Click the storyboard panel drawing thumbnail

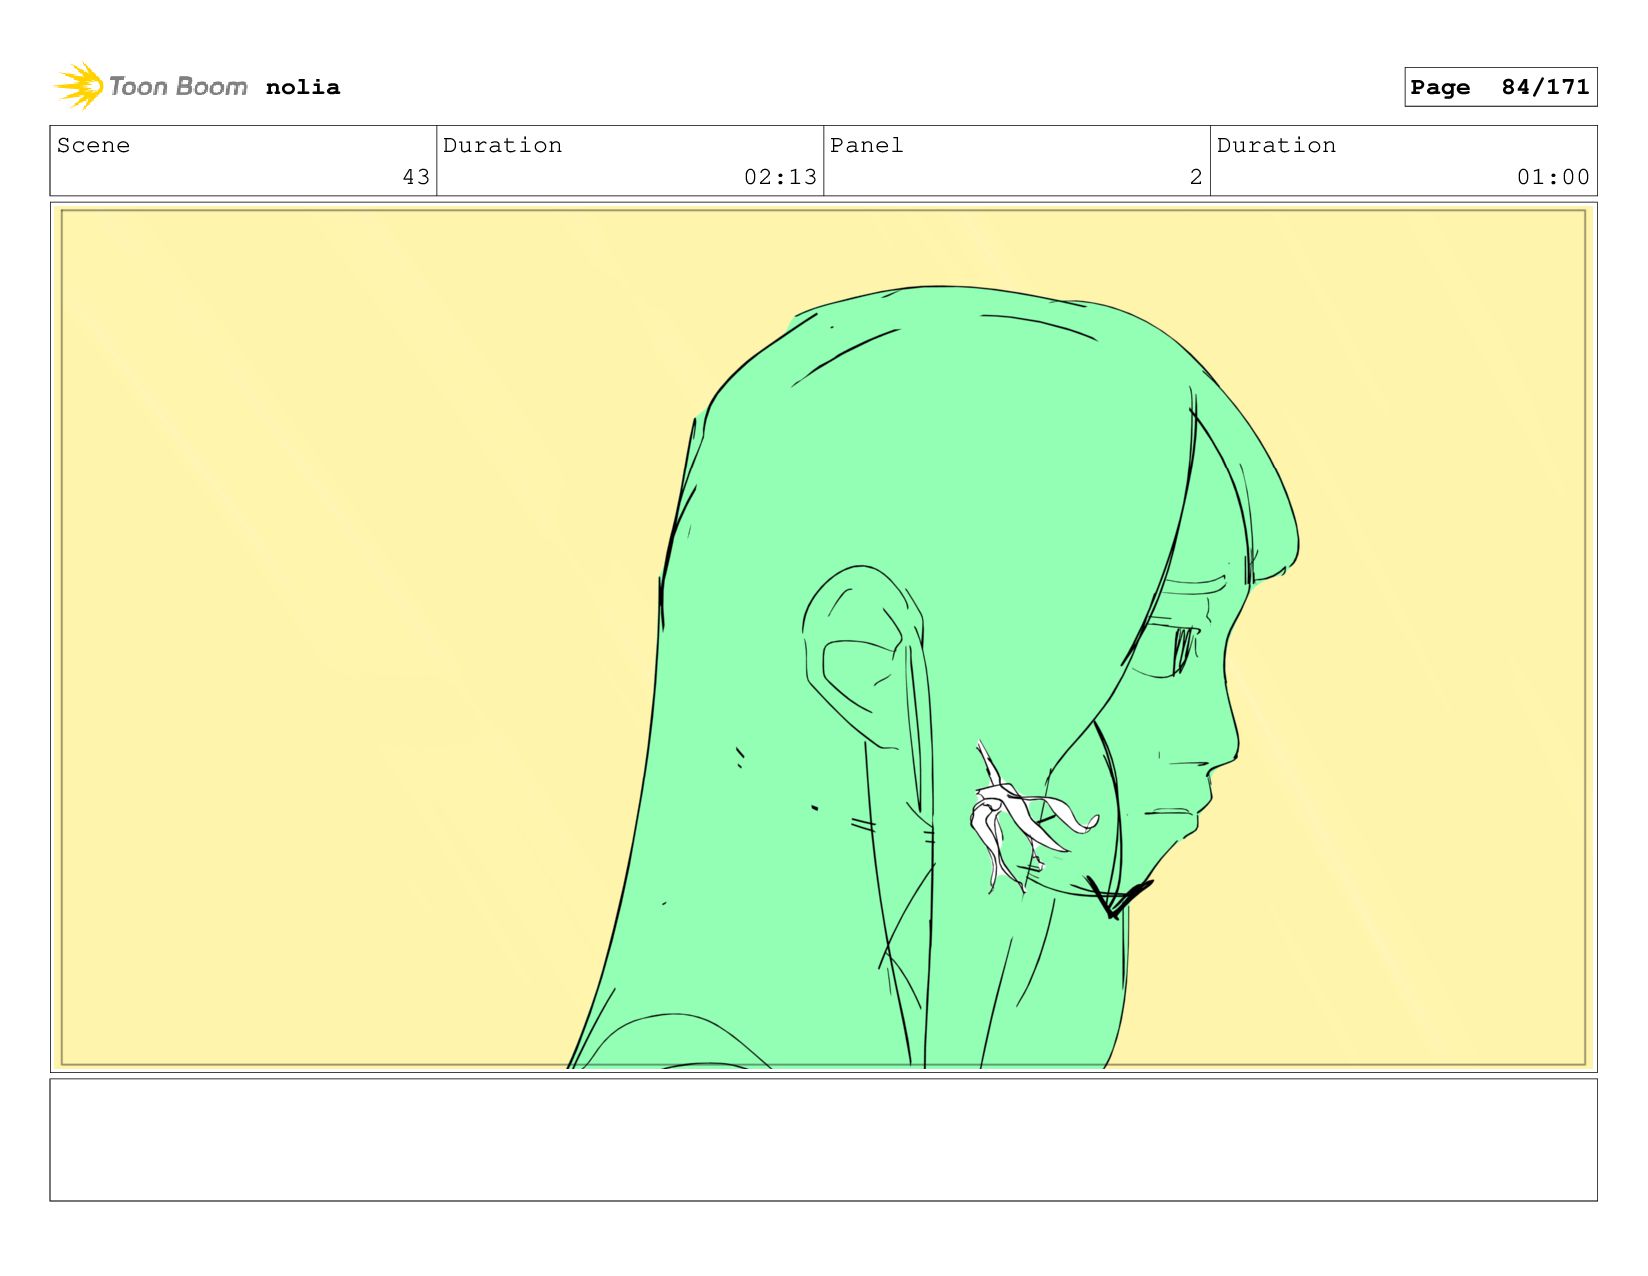click(x=823, y=637)
